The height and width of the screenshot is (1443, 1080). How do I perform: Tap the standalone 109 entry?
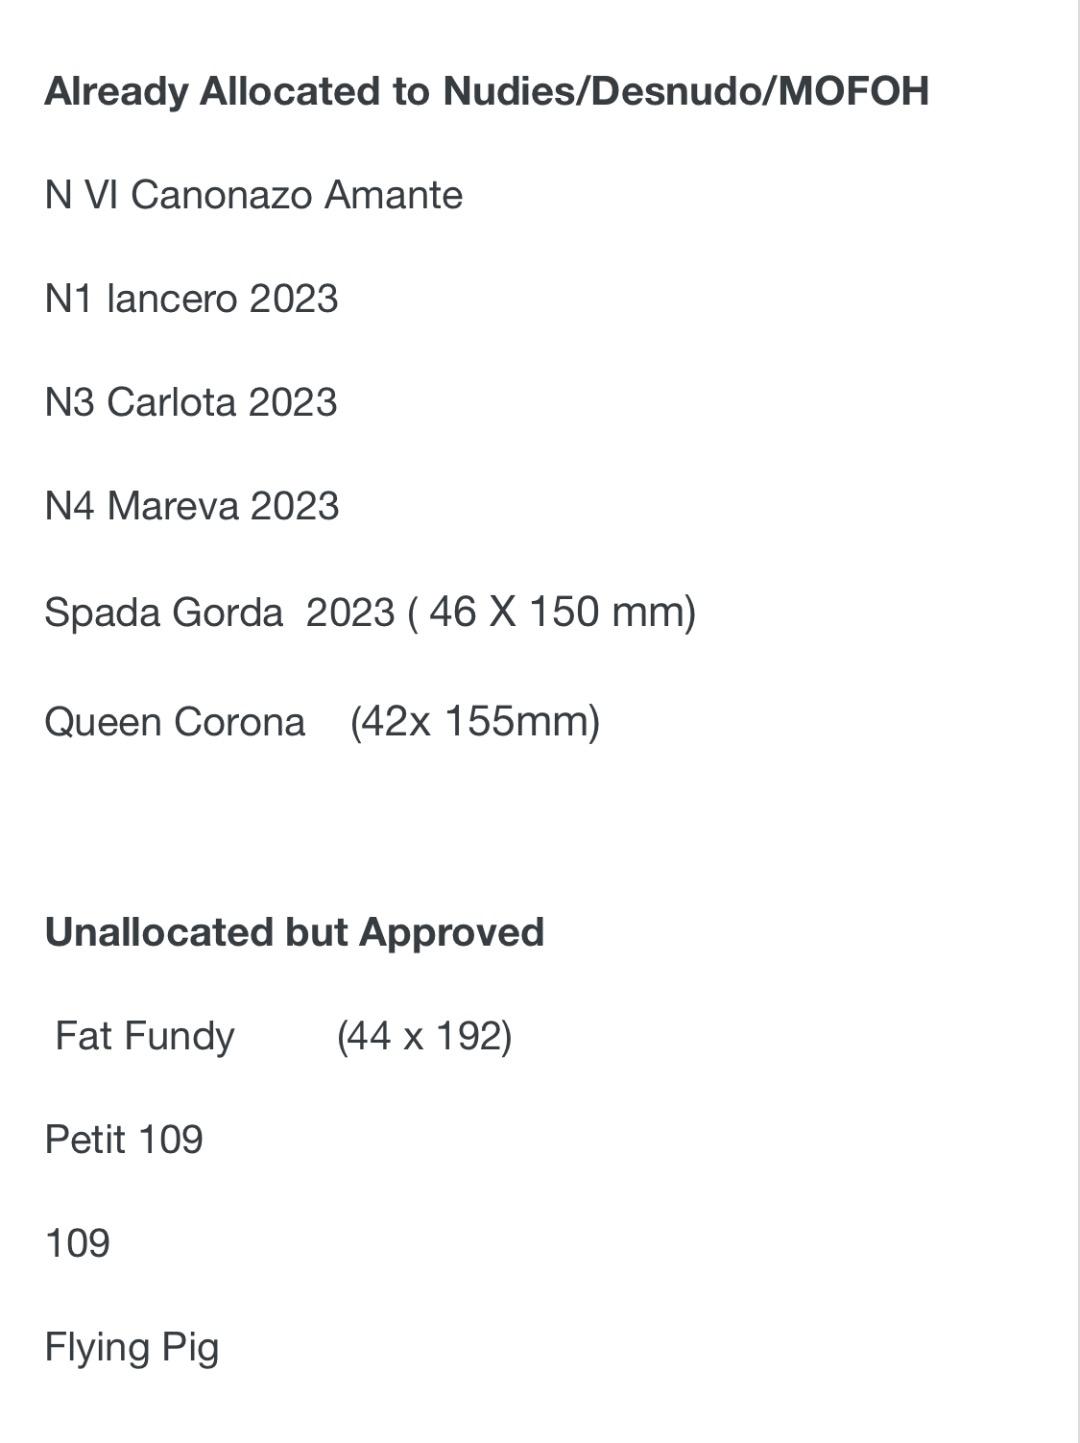click(x=78, y=1243)
